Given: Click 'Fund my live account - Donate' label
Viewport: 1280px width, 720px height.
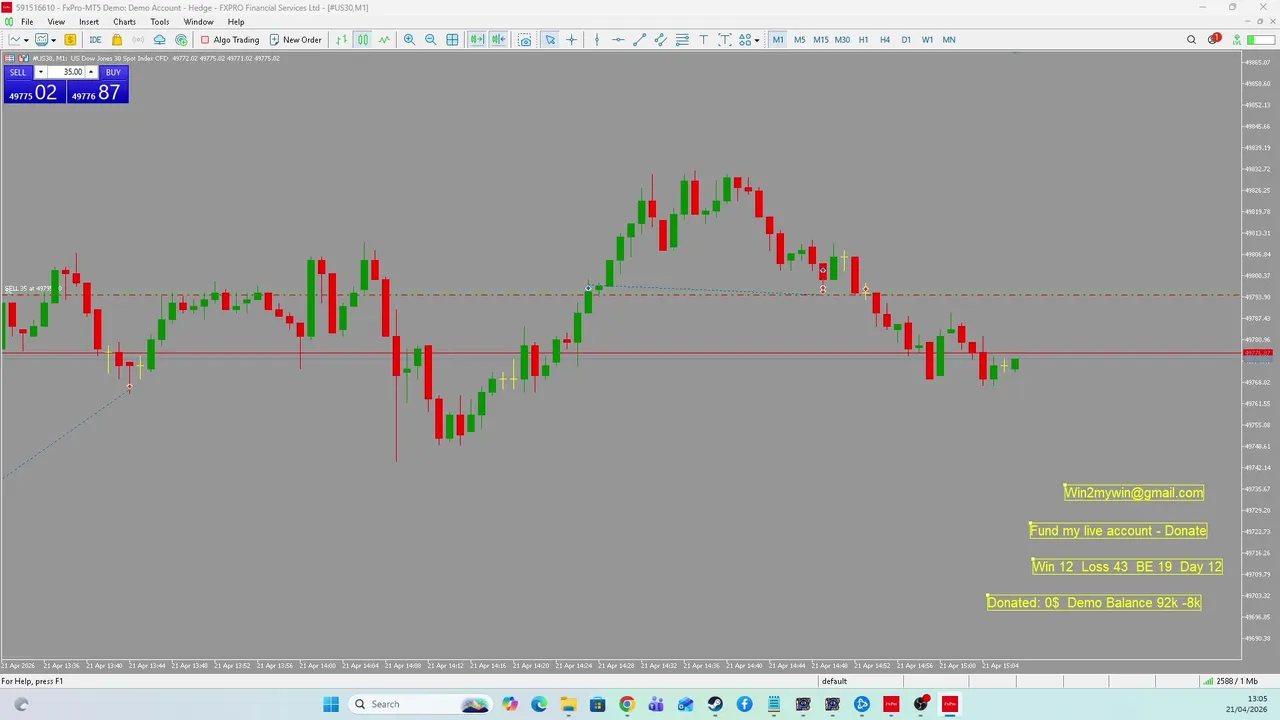Looking at the screenshot, I should point(1118,530).
